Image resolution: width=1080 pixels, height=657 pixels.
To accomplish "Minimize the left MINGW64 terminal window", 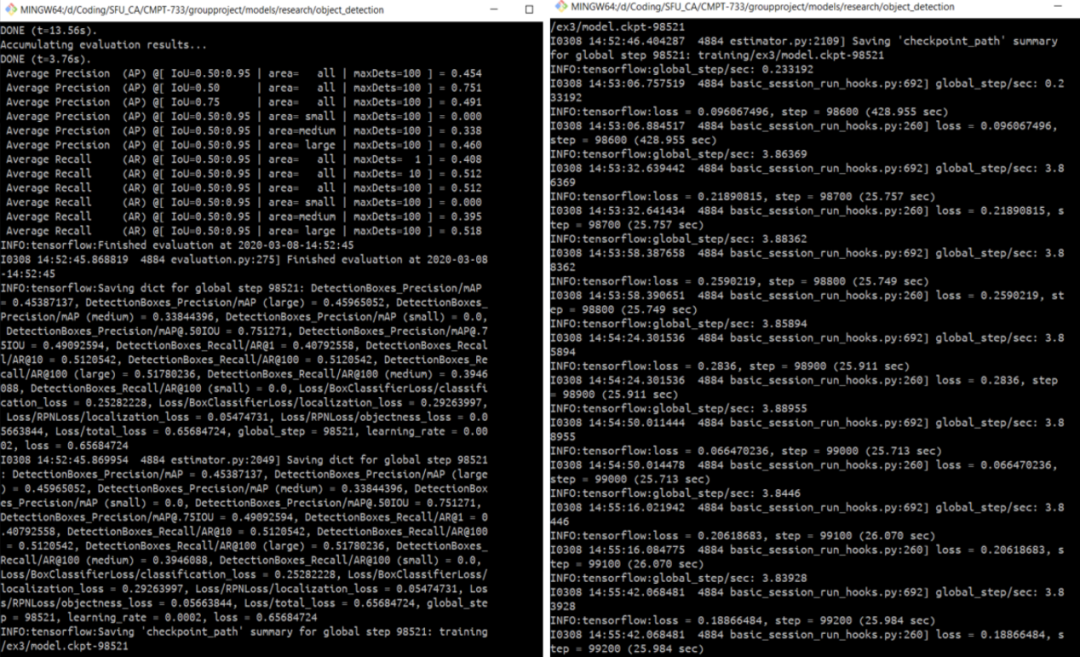I will point(494,10).
